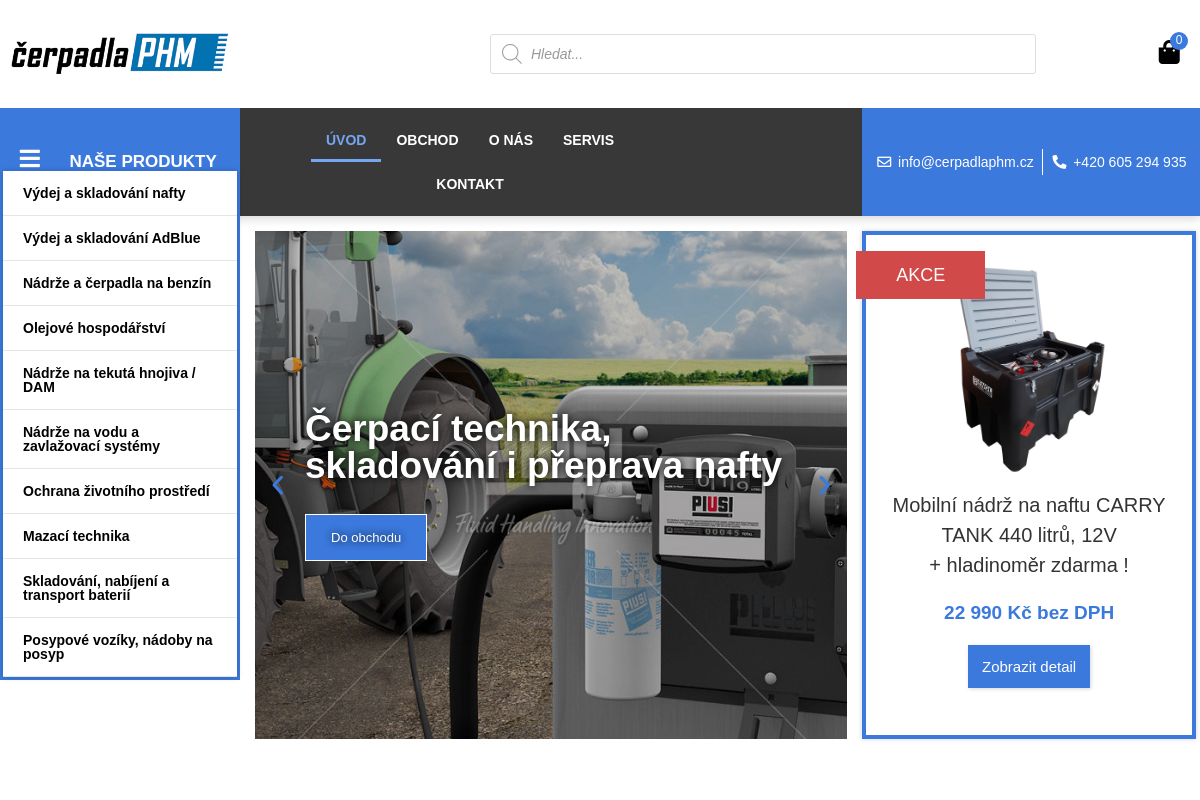The height and width of the screenshot is (800, 1200).
Task: Click the phone handset icon
Action: [1059, 162]
